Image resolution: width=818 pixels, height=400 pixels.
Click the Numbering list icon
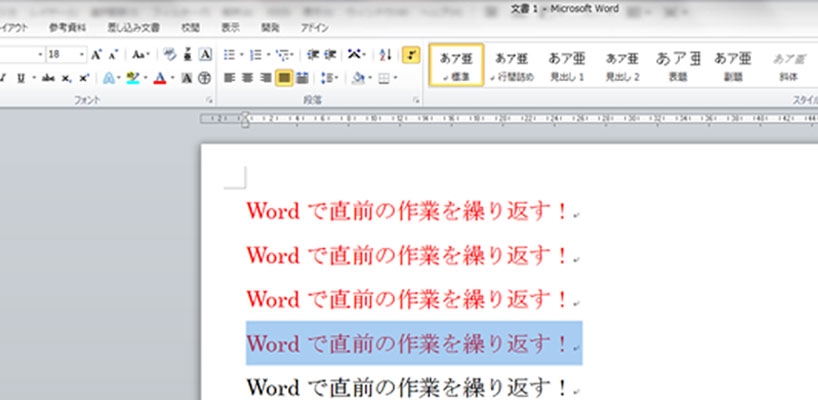[256, 54]
